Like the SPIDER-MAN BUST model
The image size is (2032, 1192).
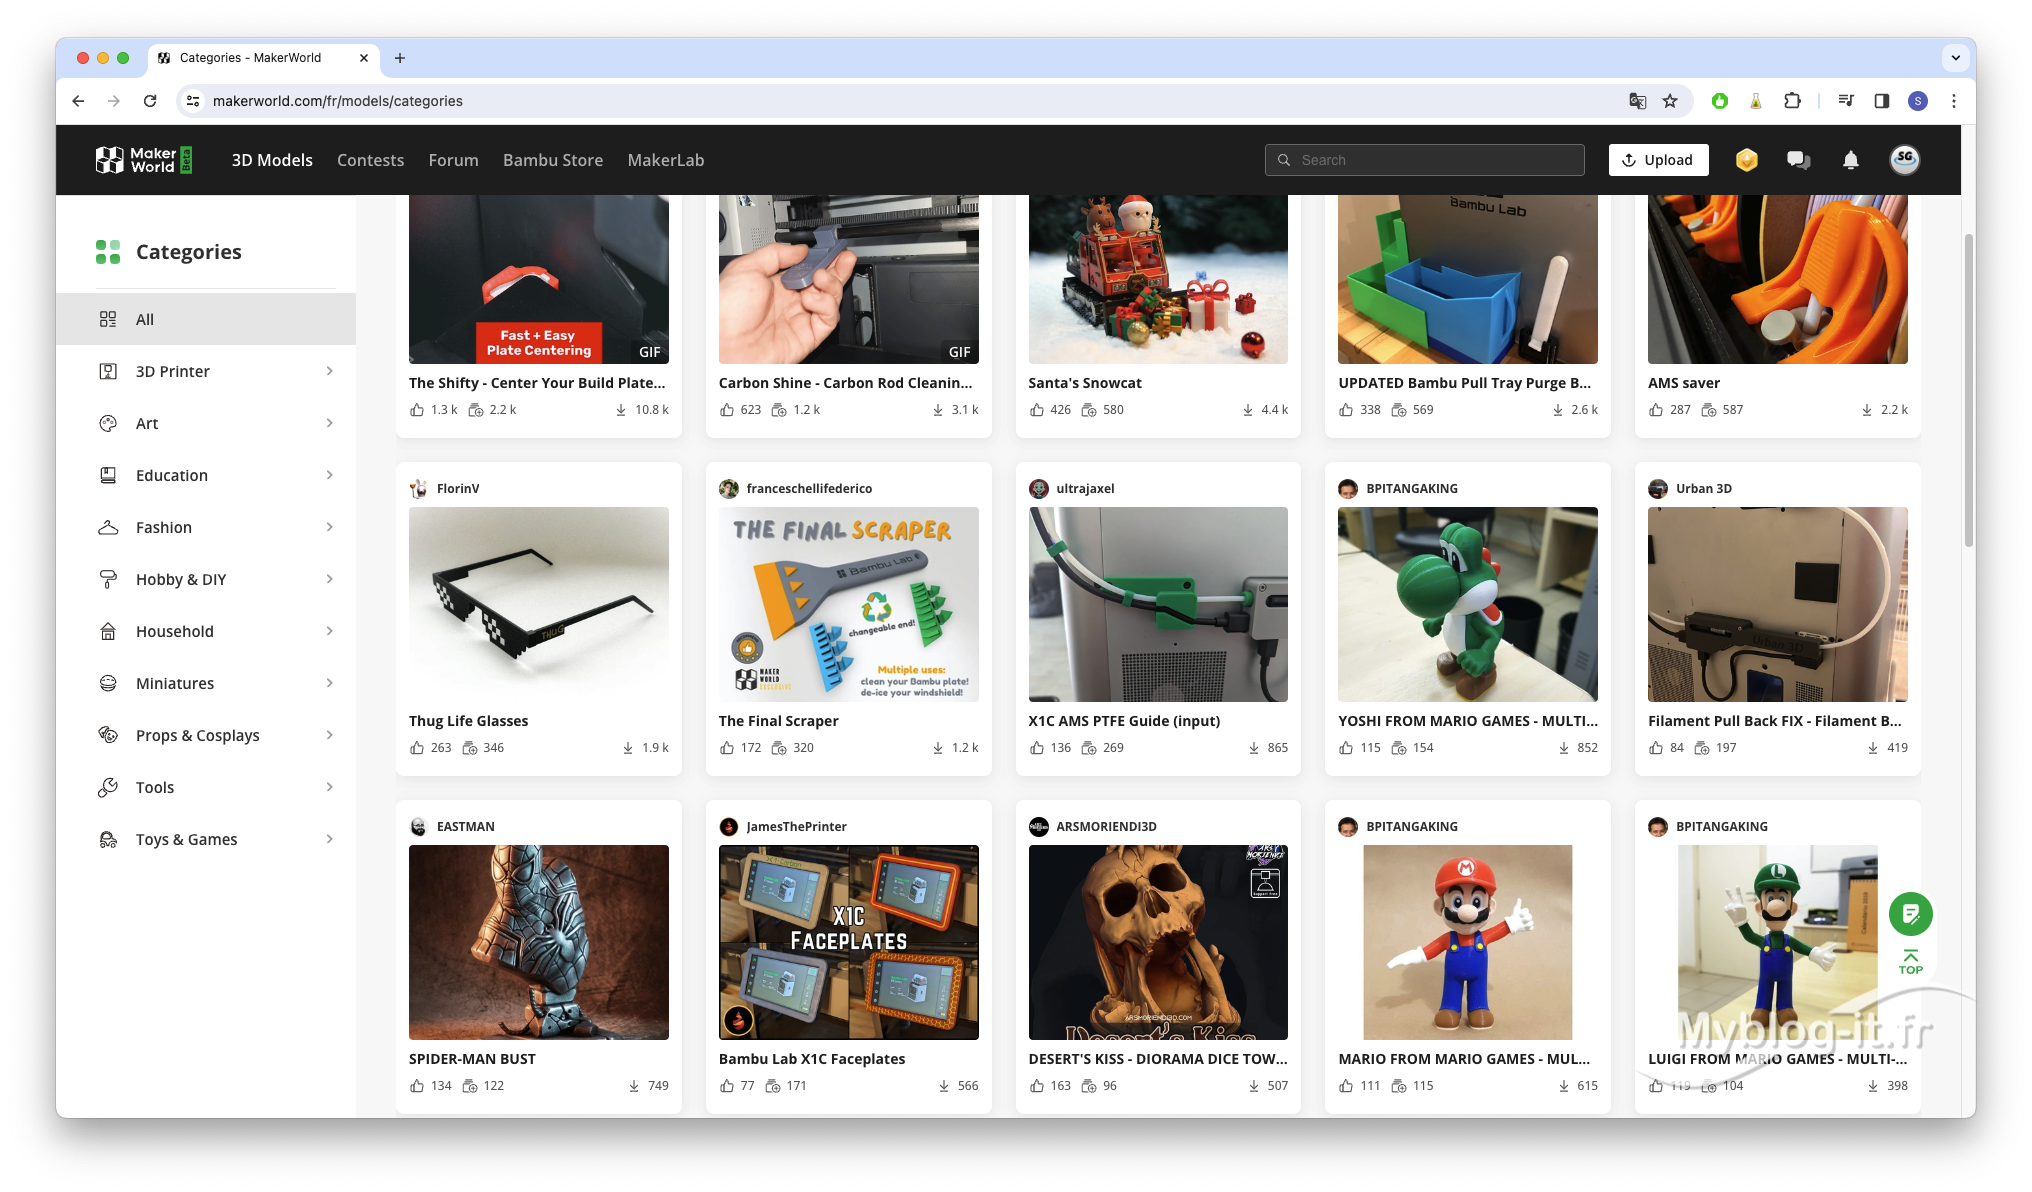click(x=417, y=1086)
